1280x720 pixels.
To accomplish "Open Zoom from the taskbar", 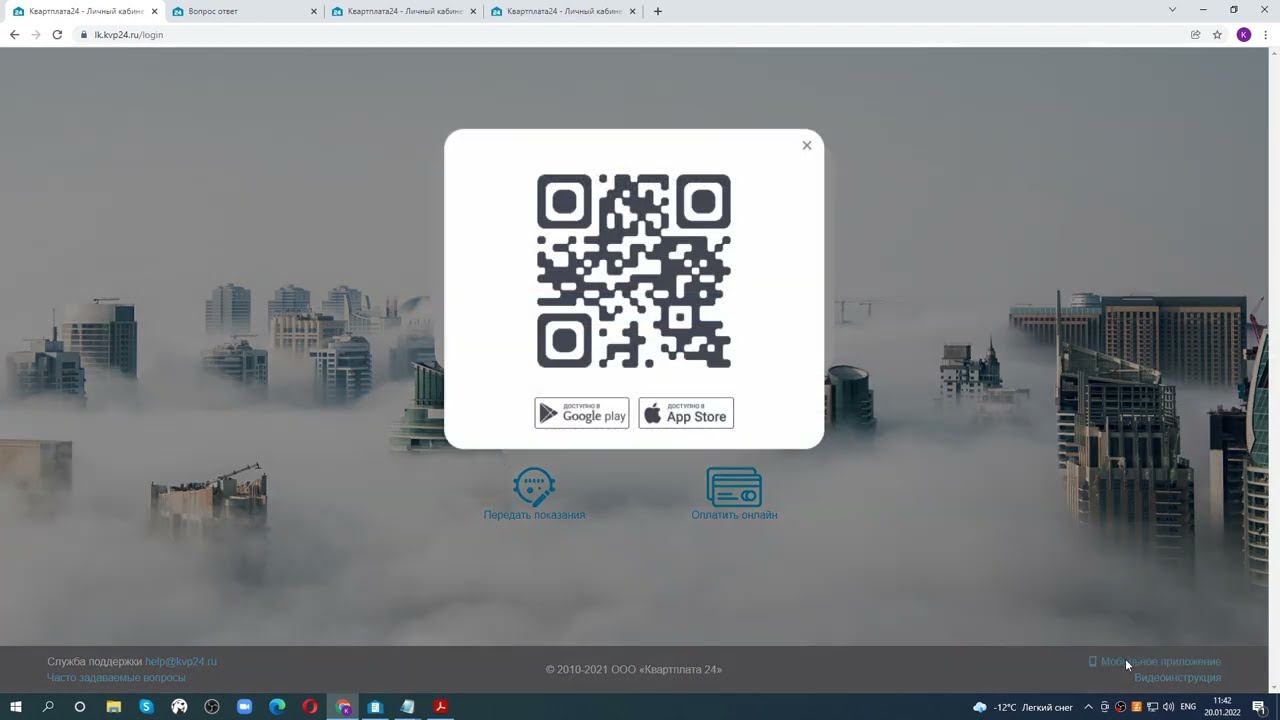I will click(244, 707).
